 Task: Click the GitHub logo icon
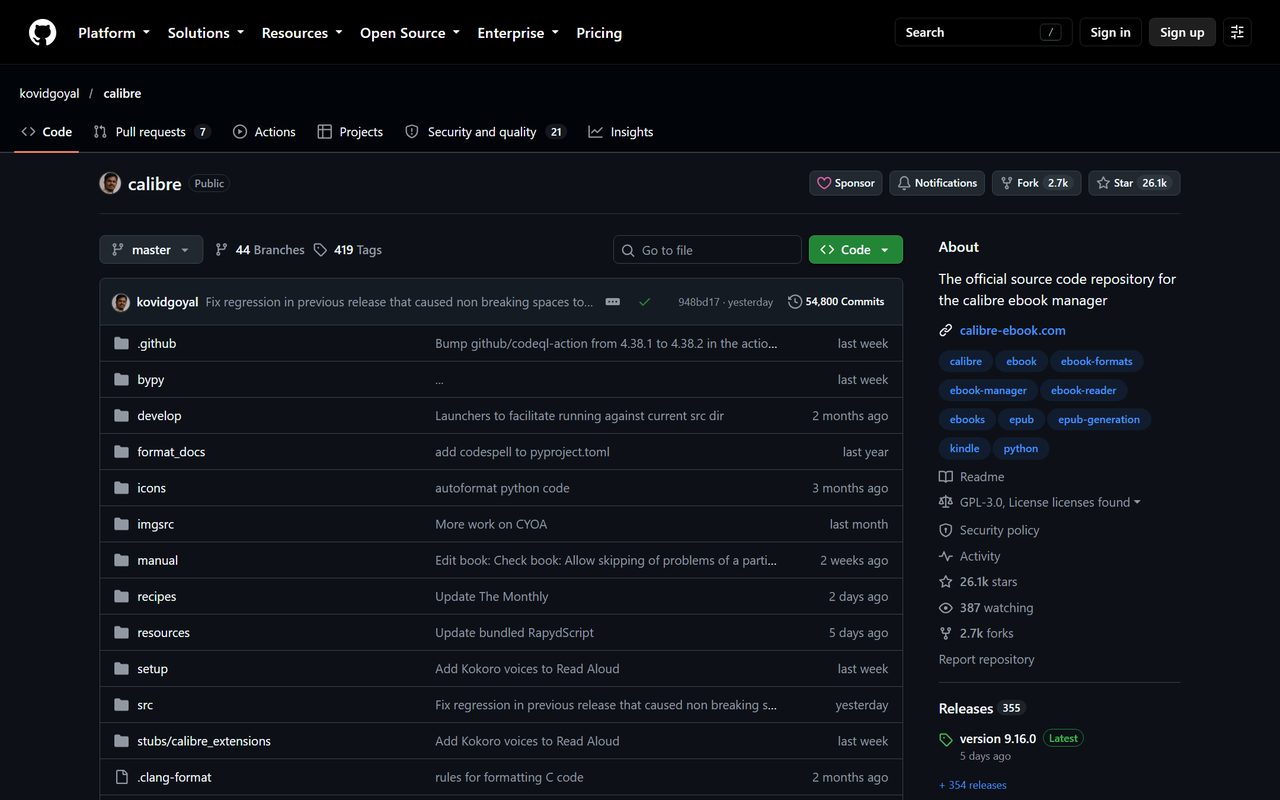pos(42,32)
